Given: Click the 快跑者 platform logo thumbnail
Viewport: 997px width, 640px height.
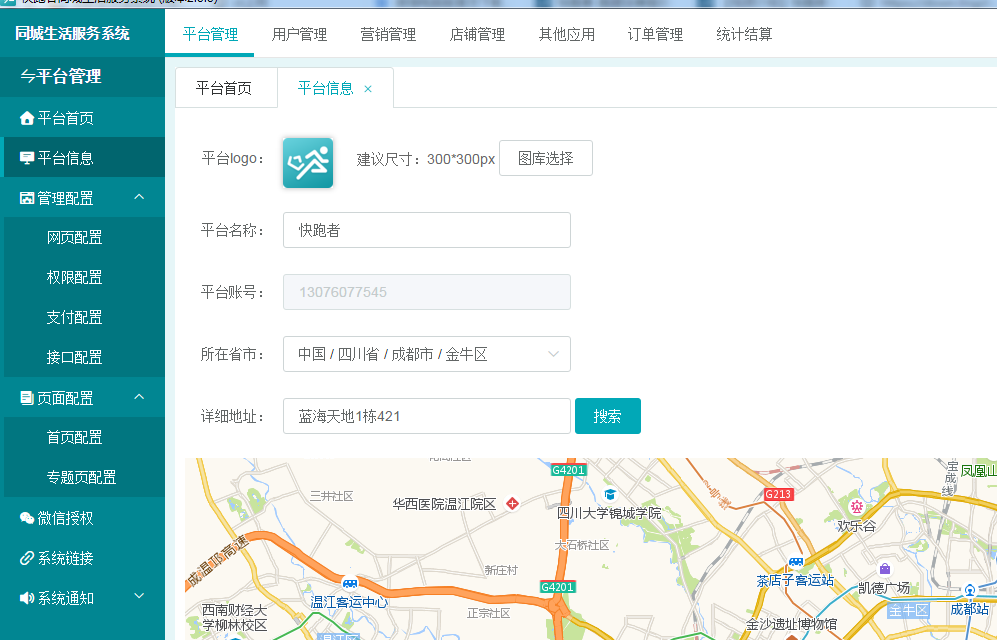Looking at the screenshot, I should [x=308, y=162].
